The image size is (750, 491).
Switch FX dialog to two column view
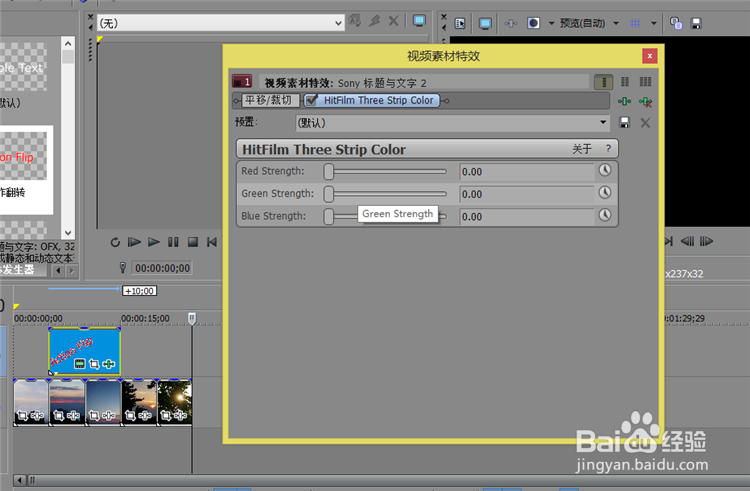pos(625,82)
